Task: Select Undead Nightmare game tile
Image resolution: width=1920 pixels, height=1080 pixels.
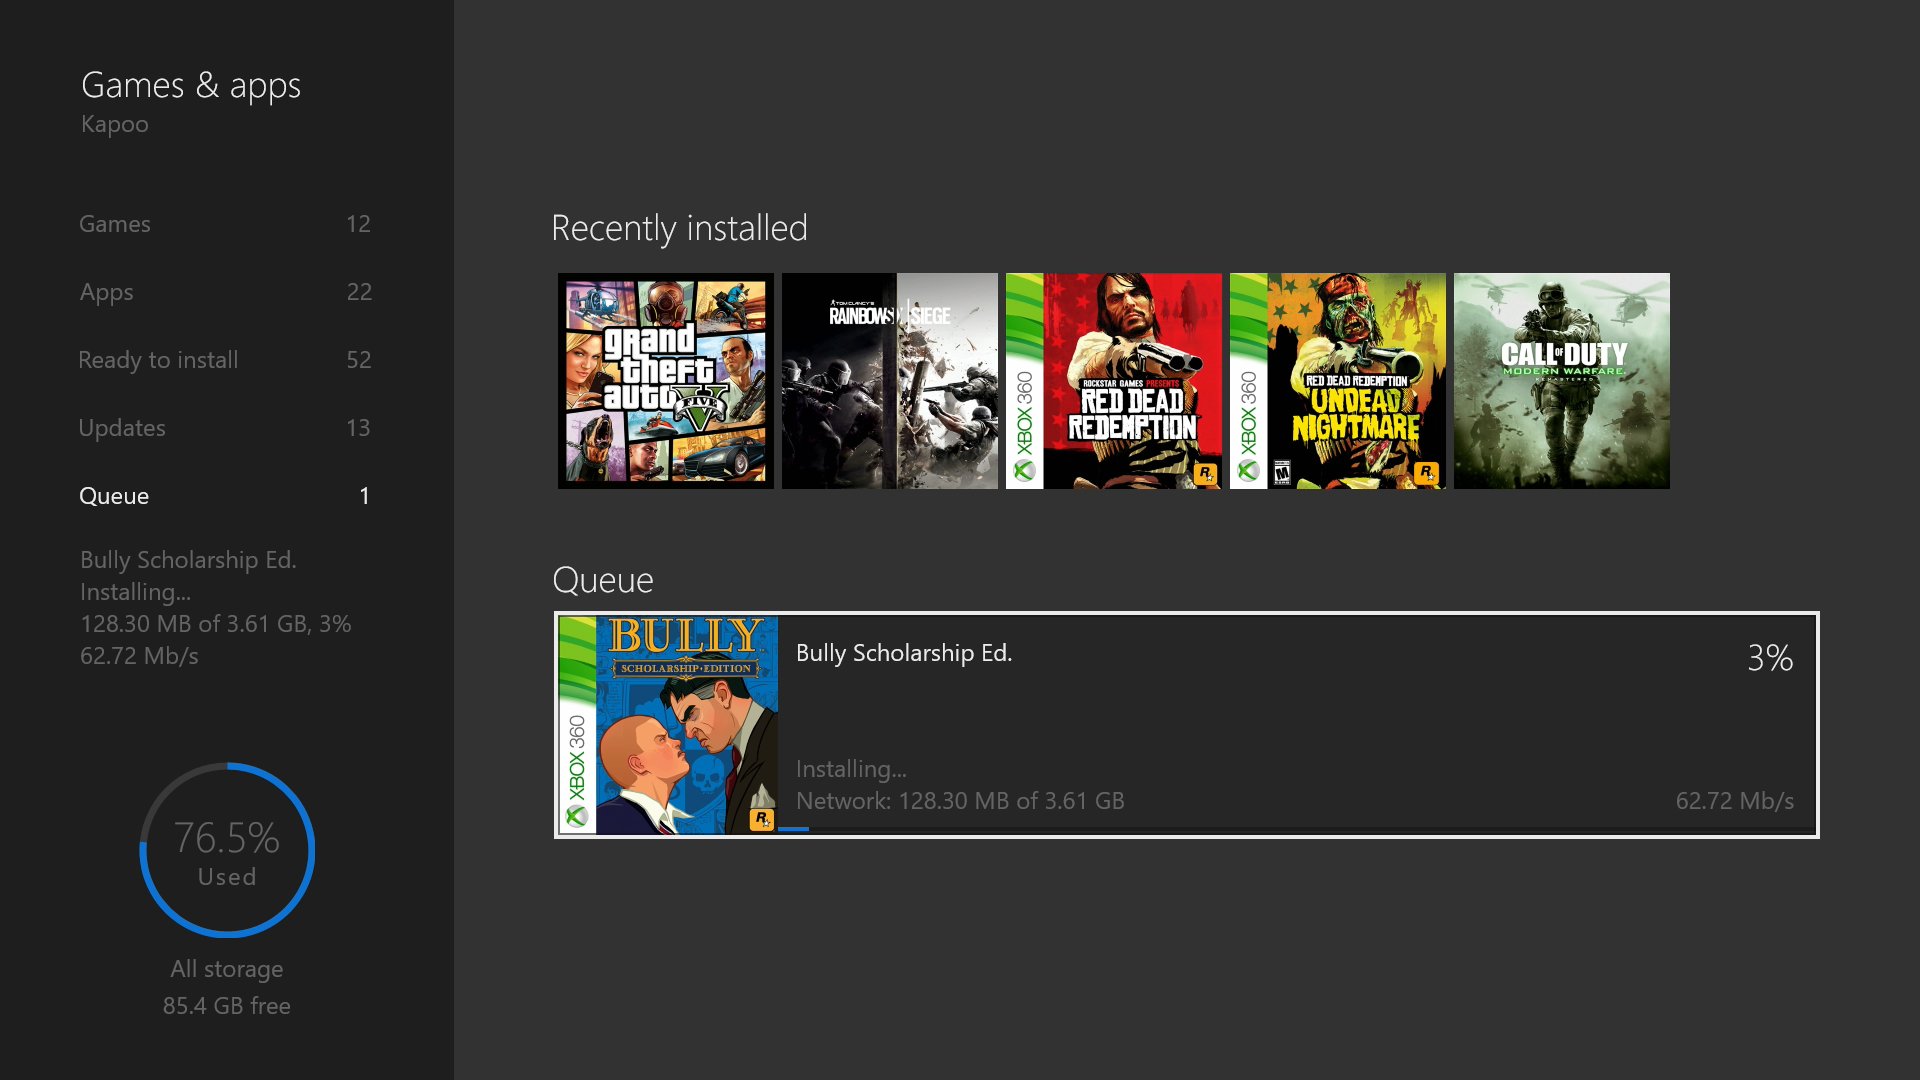Action: (x=1337, y=381)
